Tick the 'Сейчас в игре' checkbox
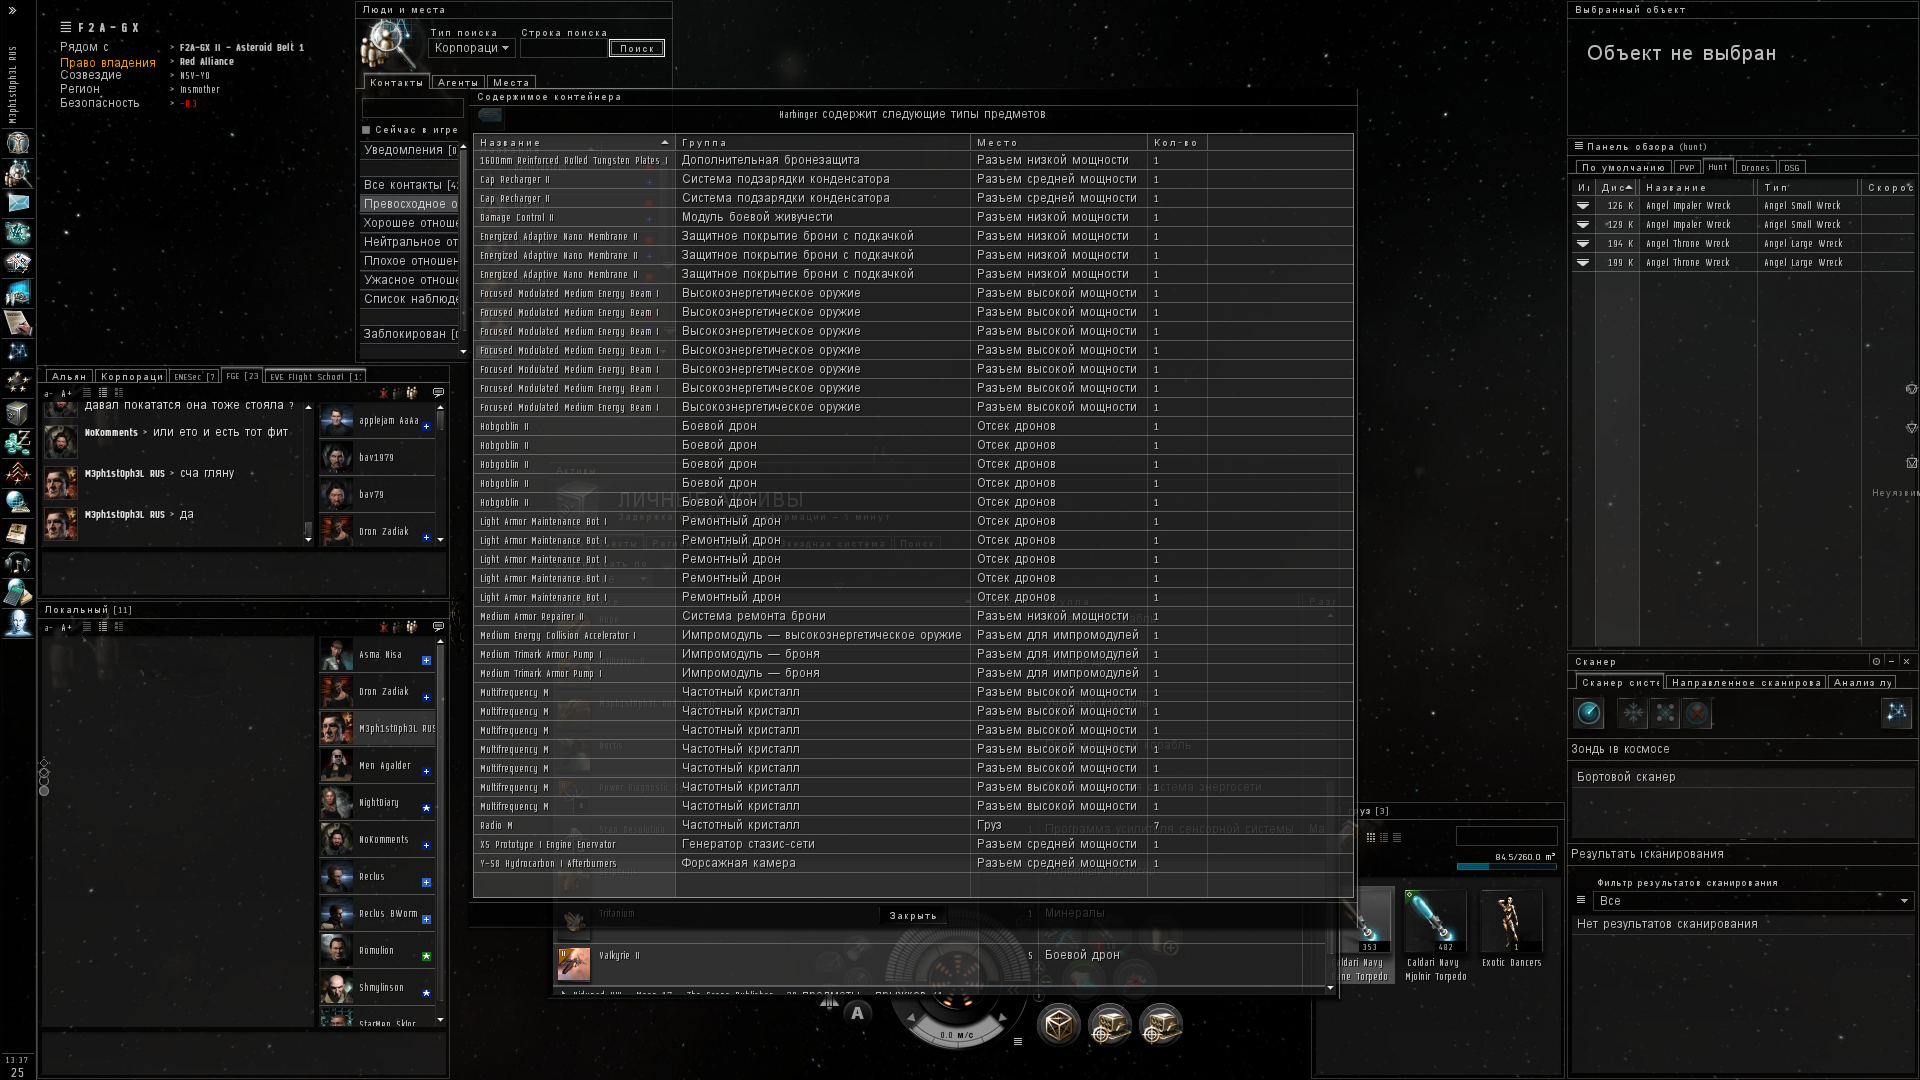Image resolution: width=1920 pixels, height=1080 pixels. click(366, 130)
